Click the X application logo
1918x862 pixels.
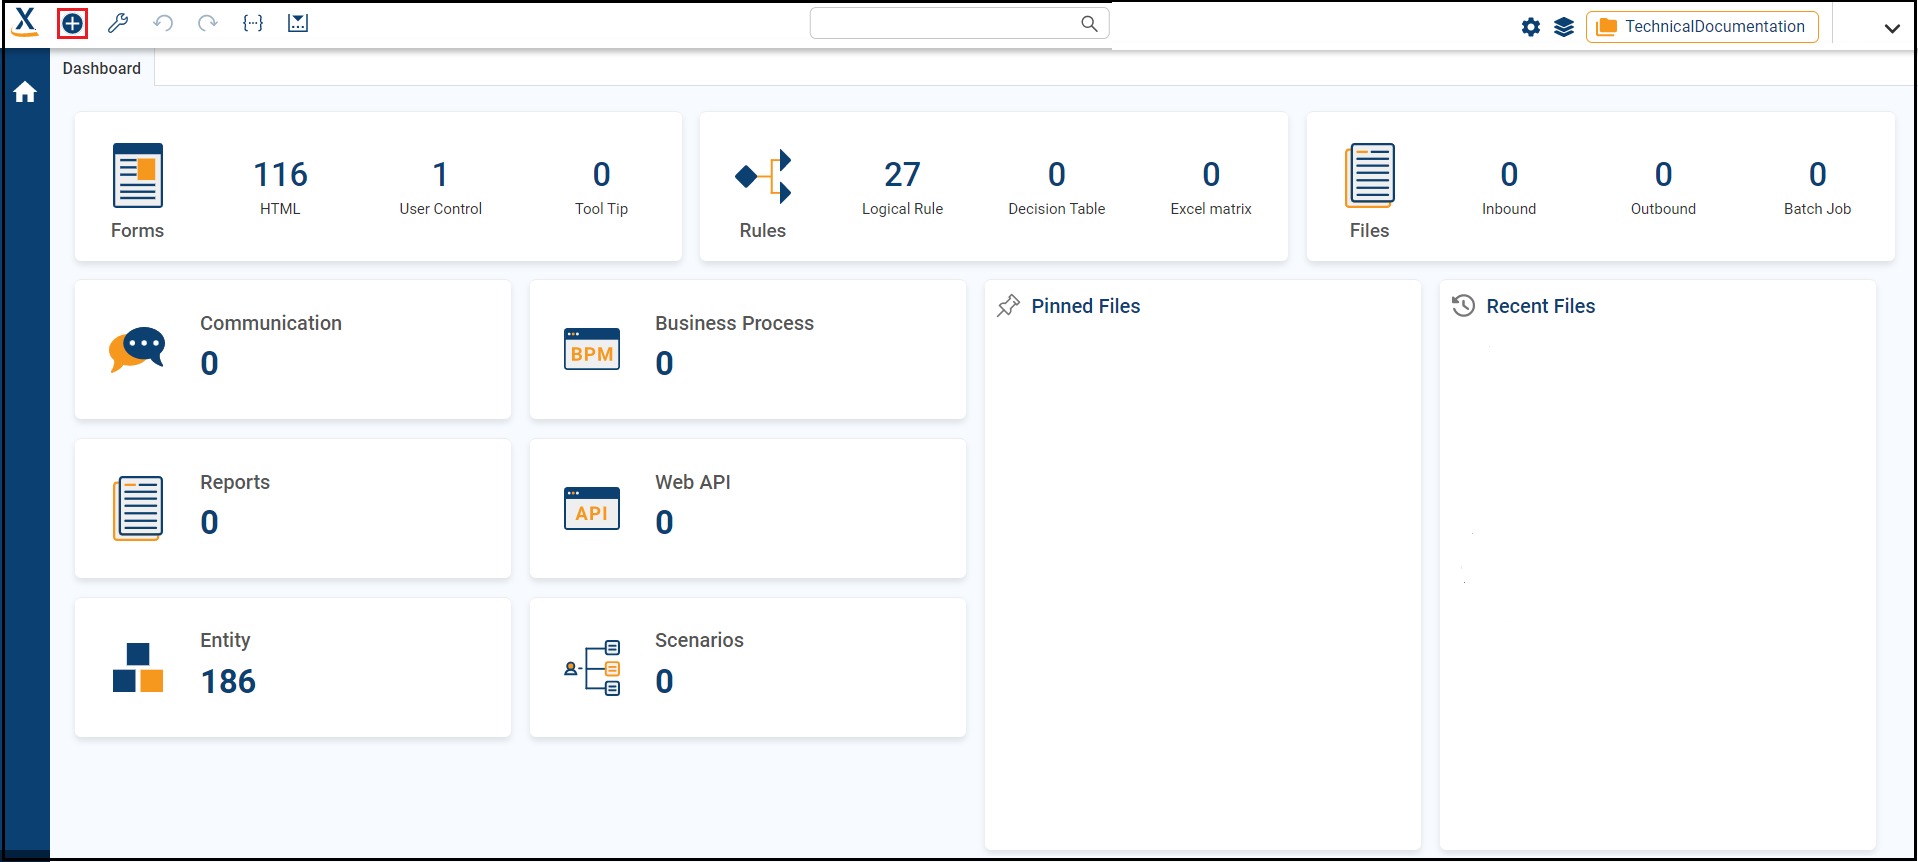[x=25, y=22]
